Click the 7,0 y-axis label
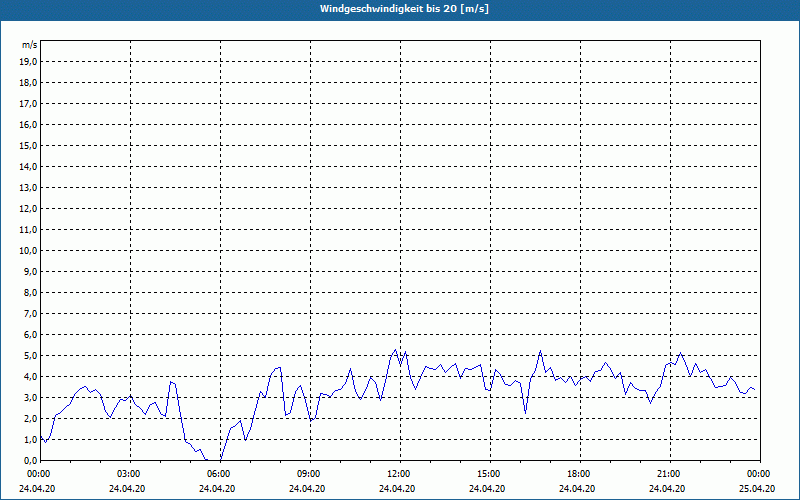This screenshot has height=500, width=800. coord(30,314)
